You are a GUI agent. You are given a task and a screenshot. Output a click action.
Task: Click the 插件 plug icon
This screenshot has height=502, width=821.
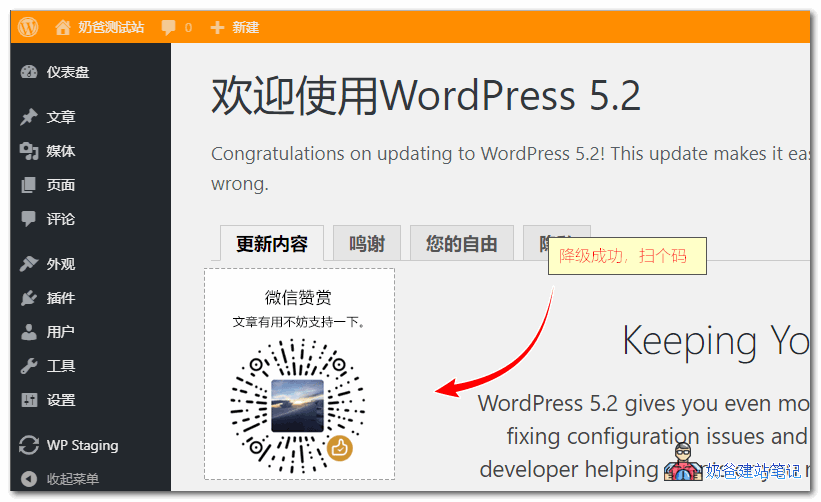29,298
